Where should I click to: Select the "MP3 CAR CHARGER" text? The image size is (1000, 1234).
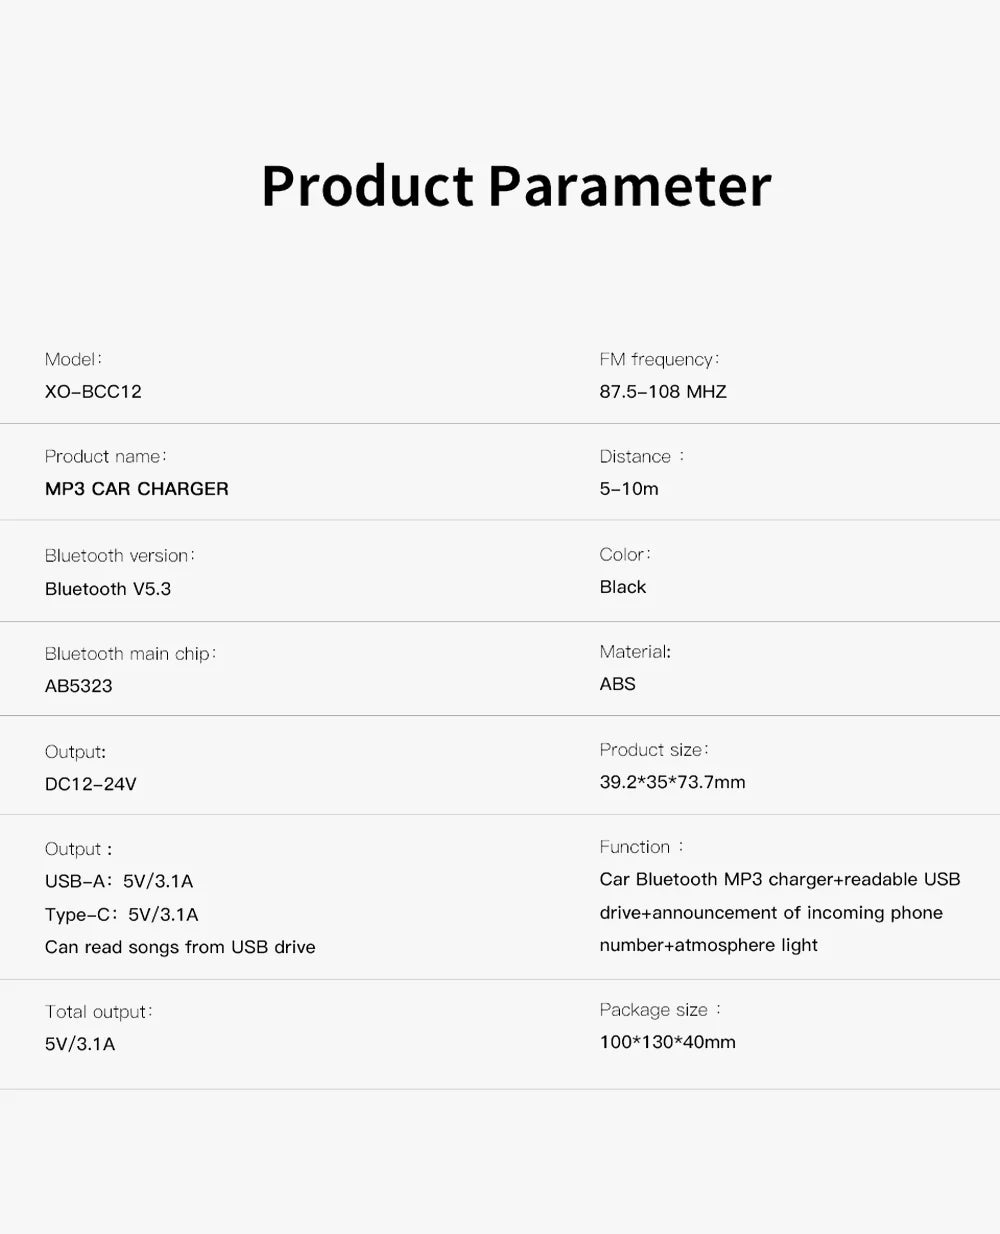(x=137, y=489)
